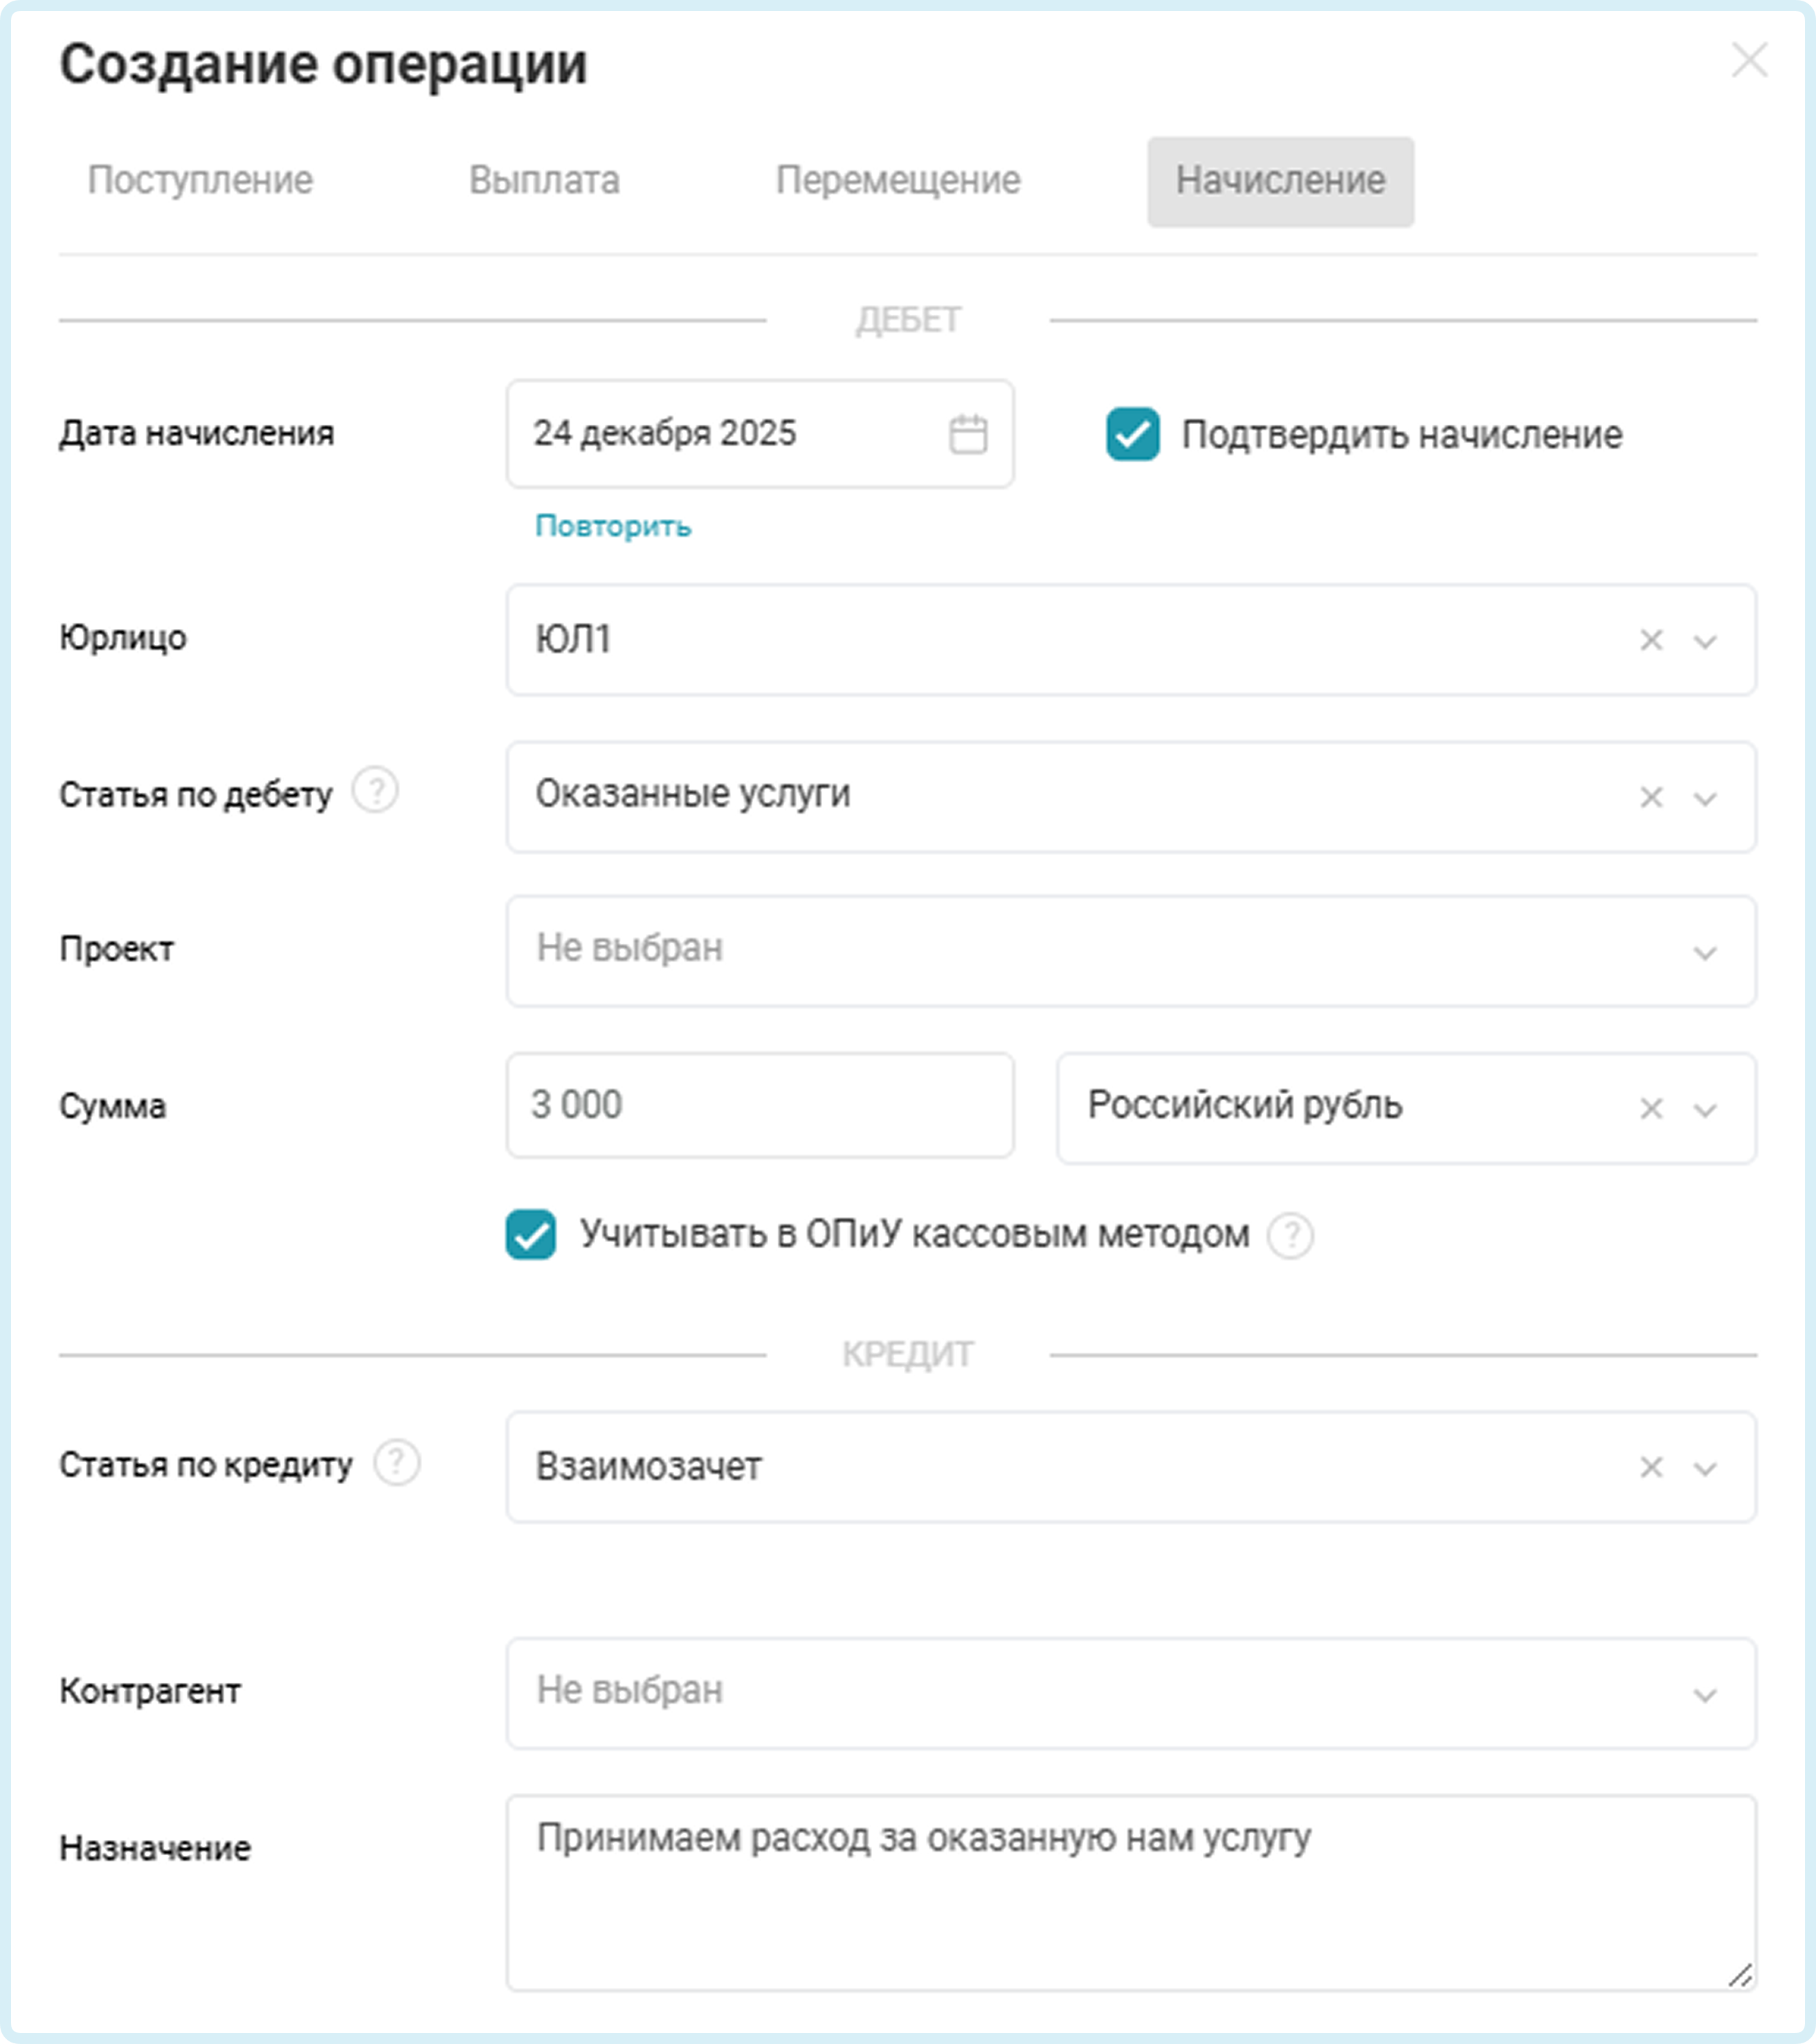Click into the Назначение text area

click(x=1130, y=1892)
